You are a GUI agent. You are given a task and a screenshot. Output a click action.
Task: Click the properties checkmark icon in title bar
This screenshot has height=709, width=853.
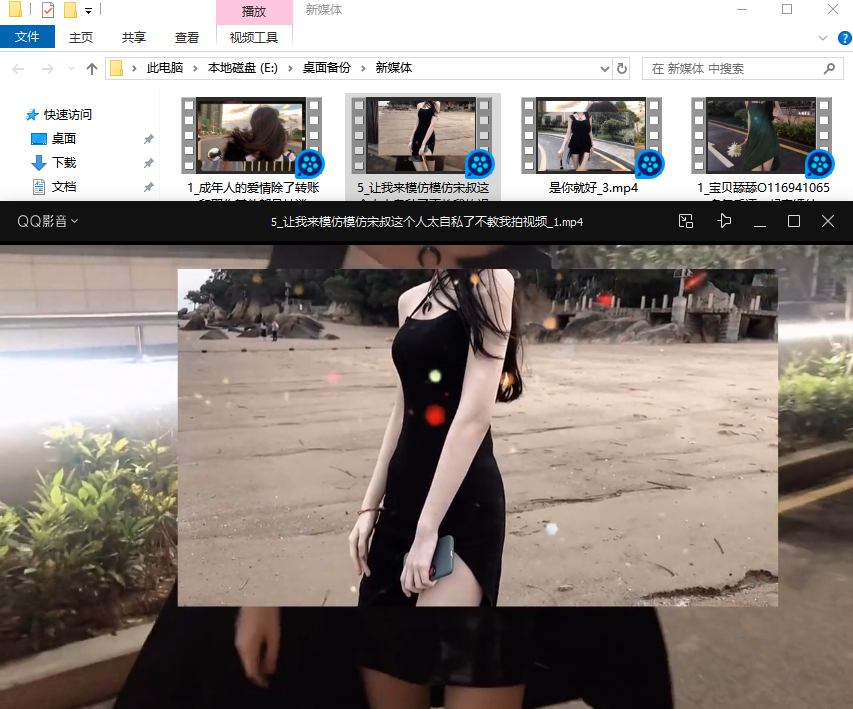tap(48, 10)
